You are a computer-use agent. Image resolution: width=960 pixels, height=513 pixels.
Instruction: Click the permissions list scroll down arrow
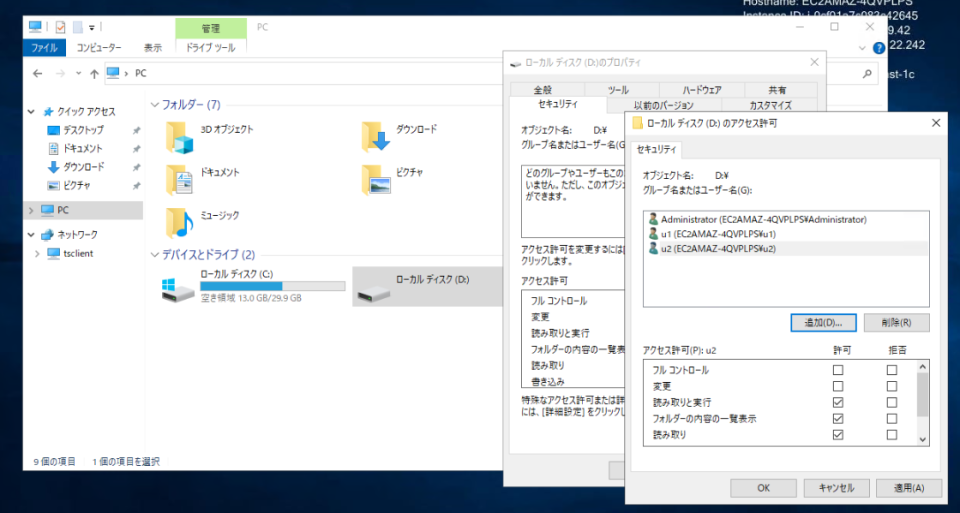923,439
